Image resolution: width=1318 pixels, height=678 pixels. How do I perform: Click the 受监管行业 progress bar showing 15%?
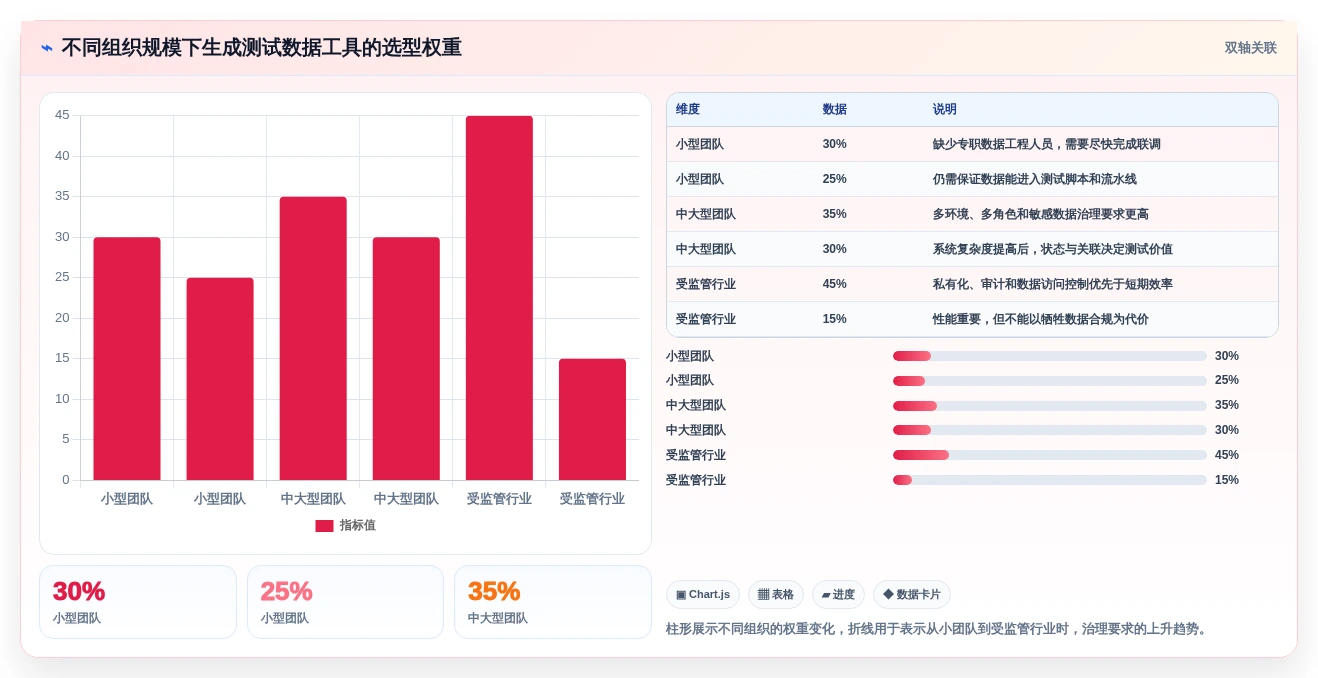(1050, 480)
